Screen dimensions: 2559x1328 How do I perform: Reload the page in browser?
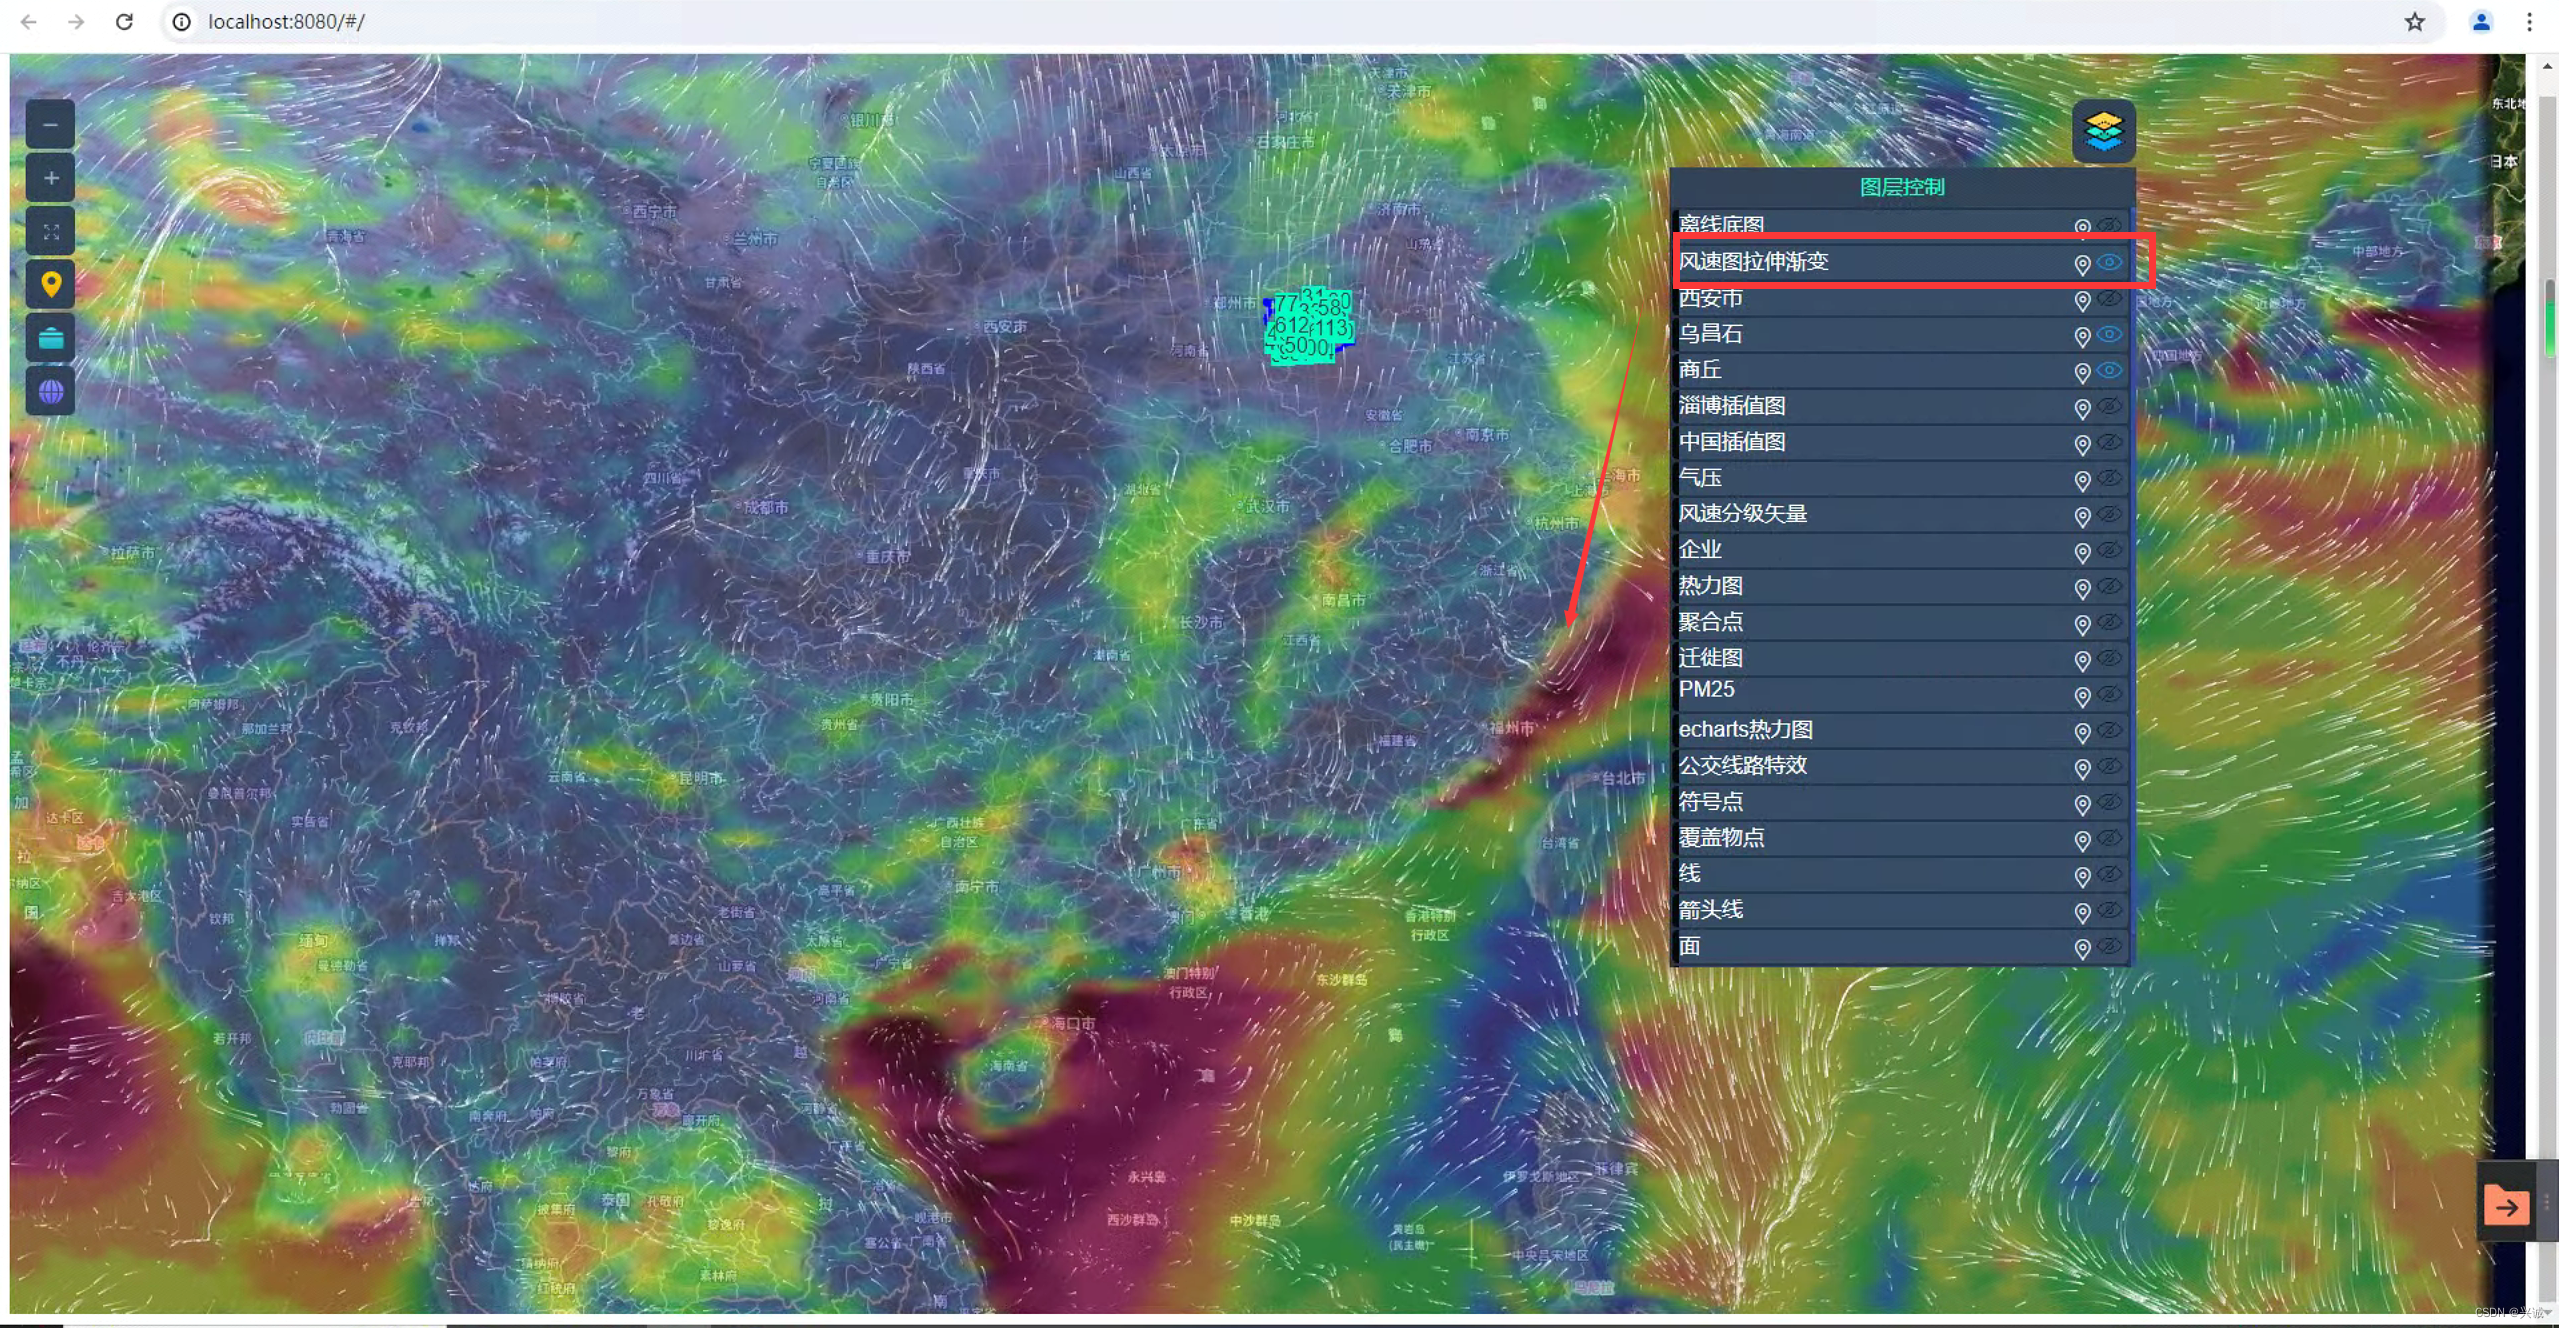click(x=124, y=22)
